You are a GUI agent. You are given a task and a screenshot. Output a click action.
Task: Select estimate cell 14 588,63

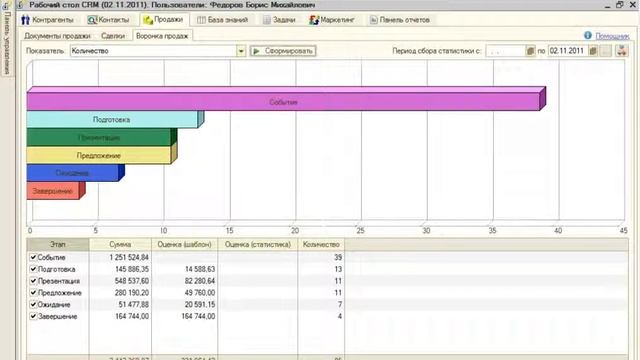pyautogui.click(x=184, y=269)
